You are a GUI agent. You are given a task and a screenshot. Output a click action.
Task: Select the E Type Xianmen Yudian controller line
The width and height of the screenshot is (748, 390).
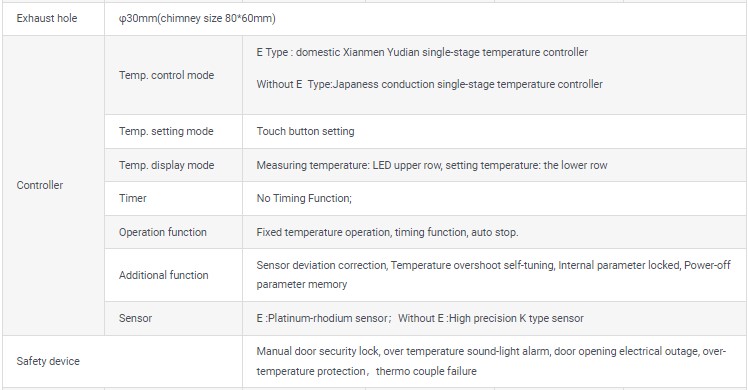tap(422, 52)
